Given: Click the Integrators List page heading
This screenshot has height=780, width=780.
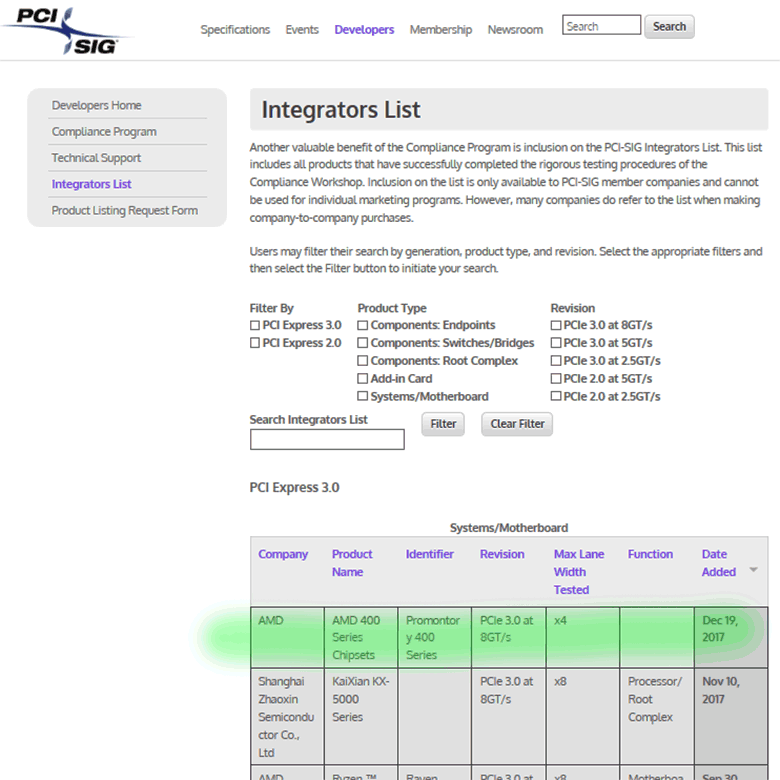Looking at the screenshot, I should 341,110.
